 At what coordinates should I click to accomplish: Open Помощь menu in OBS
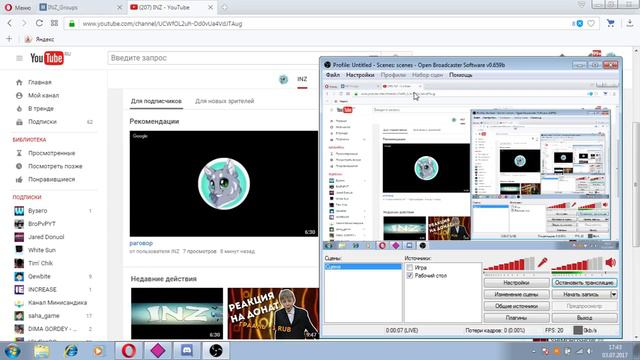click(460, 75)
